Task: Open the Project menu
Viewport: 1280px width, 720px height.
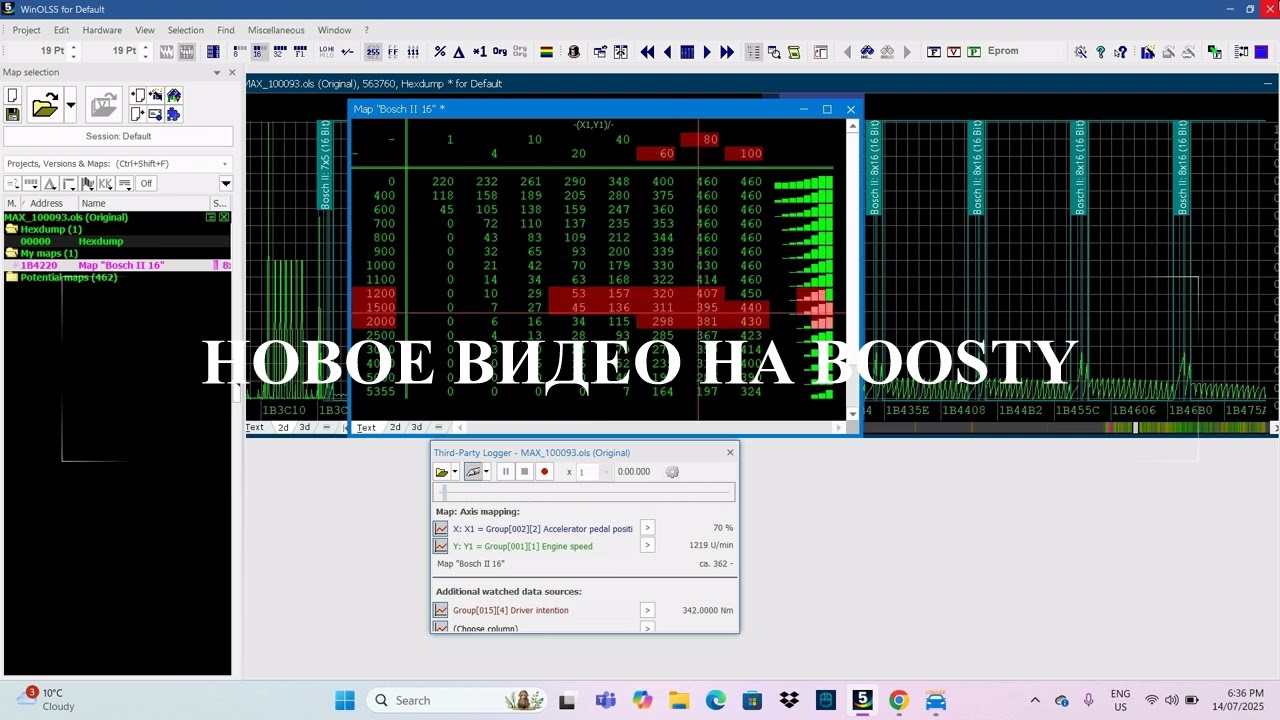Action: (27, 30)
